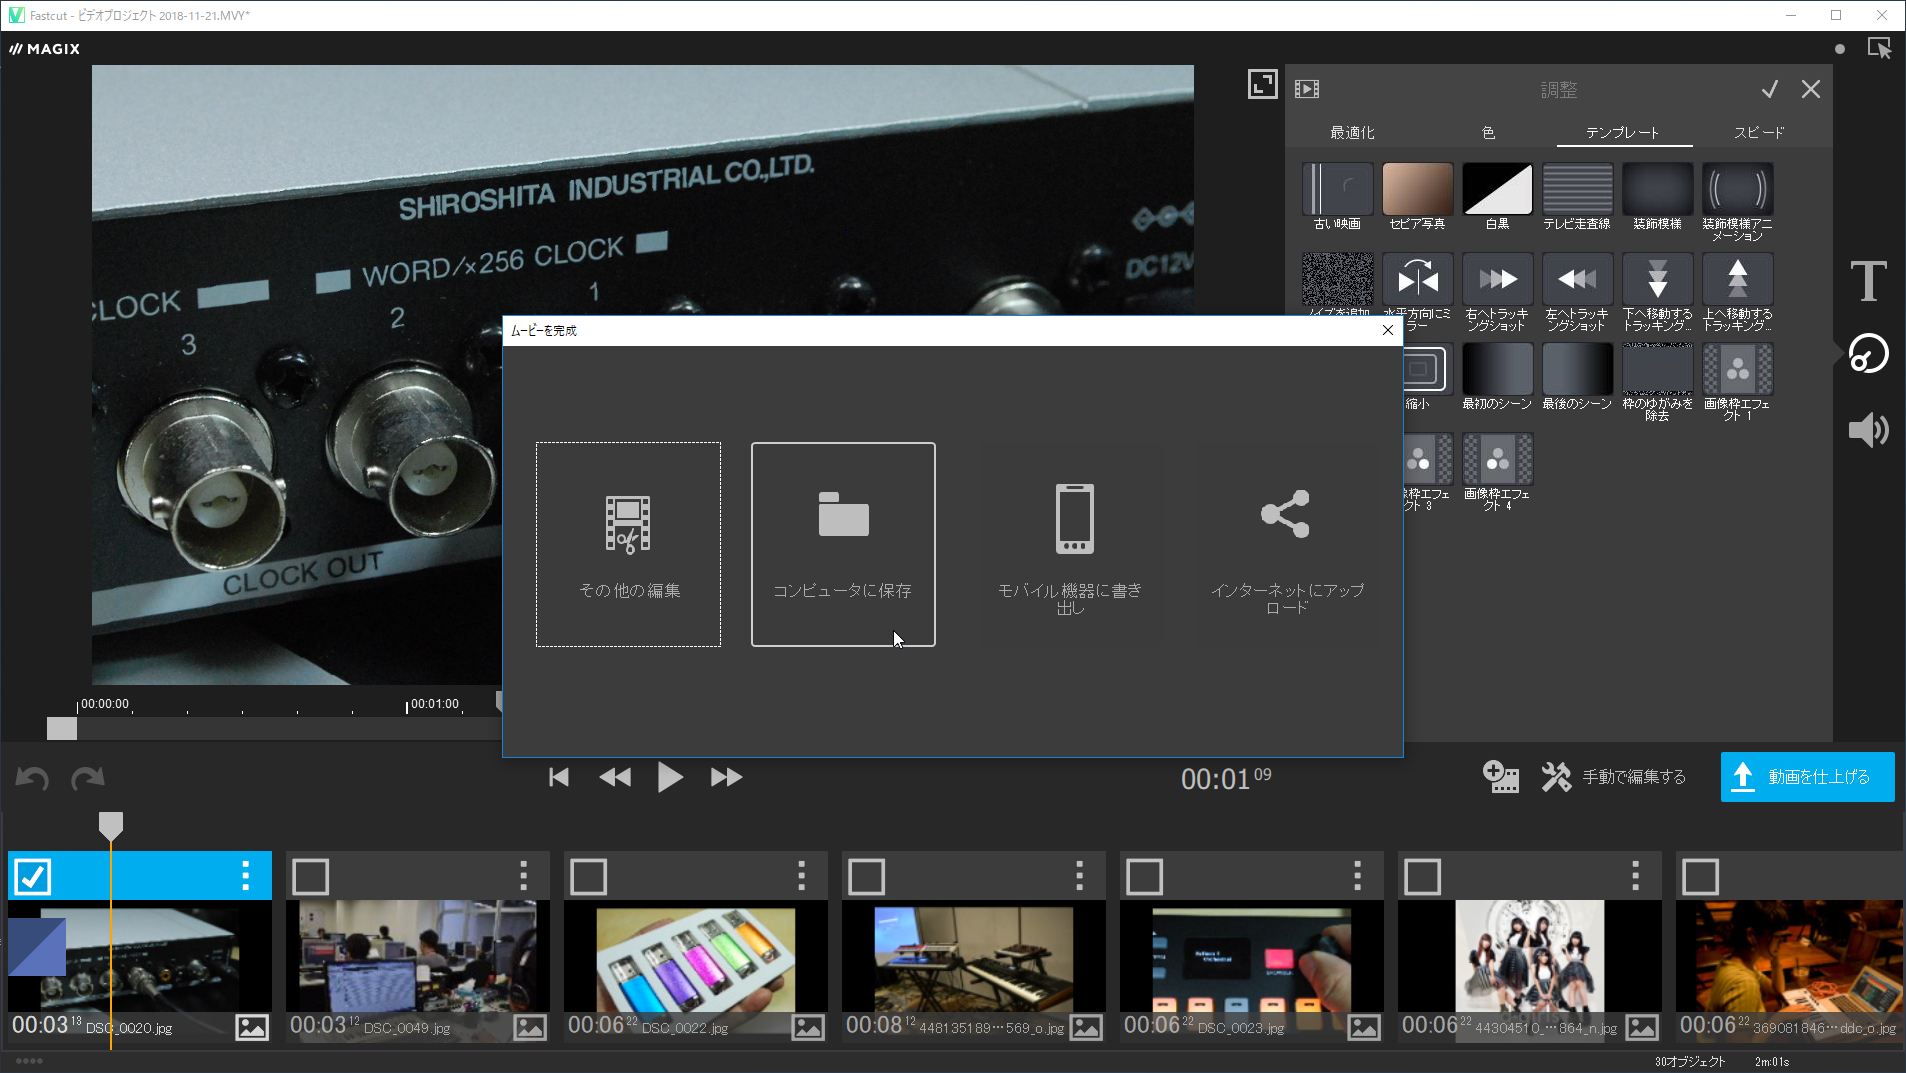Click the image type icon on DSC_0049.jpg
Viewport: 1906px width, 1073px height.
(x=530, y=1027)
